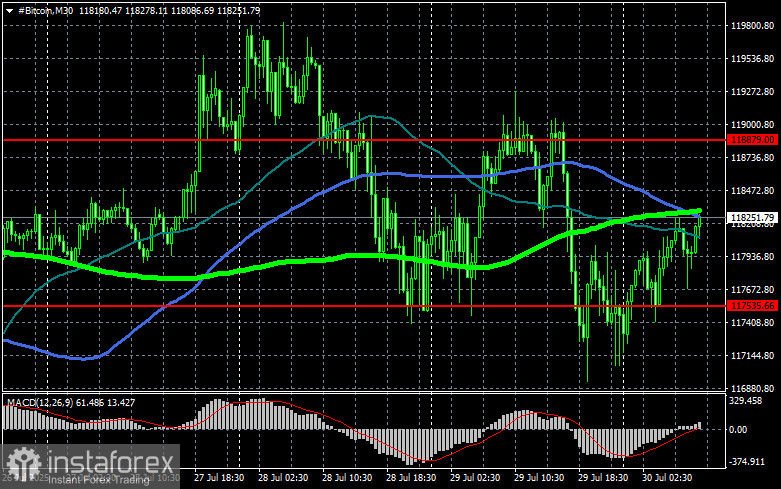
Task: Click the 117535.66 red support price label
Action: pyautogui.click(x=752, y=306)
